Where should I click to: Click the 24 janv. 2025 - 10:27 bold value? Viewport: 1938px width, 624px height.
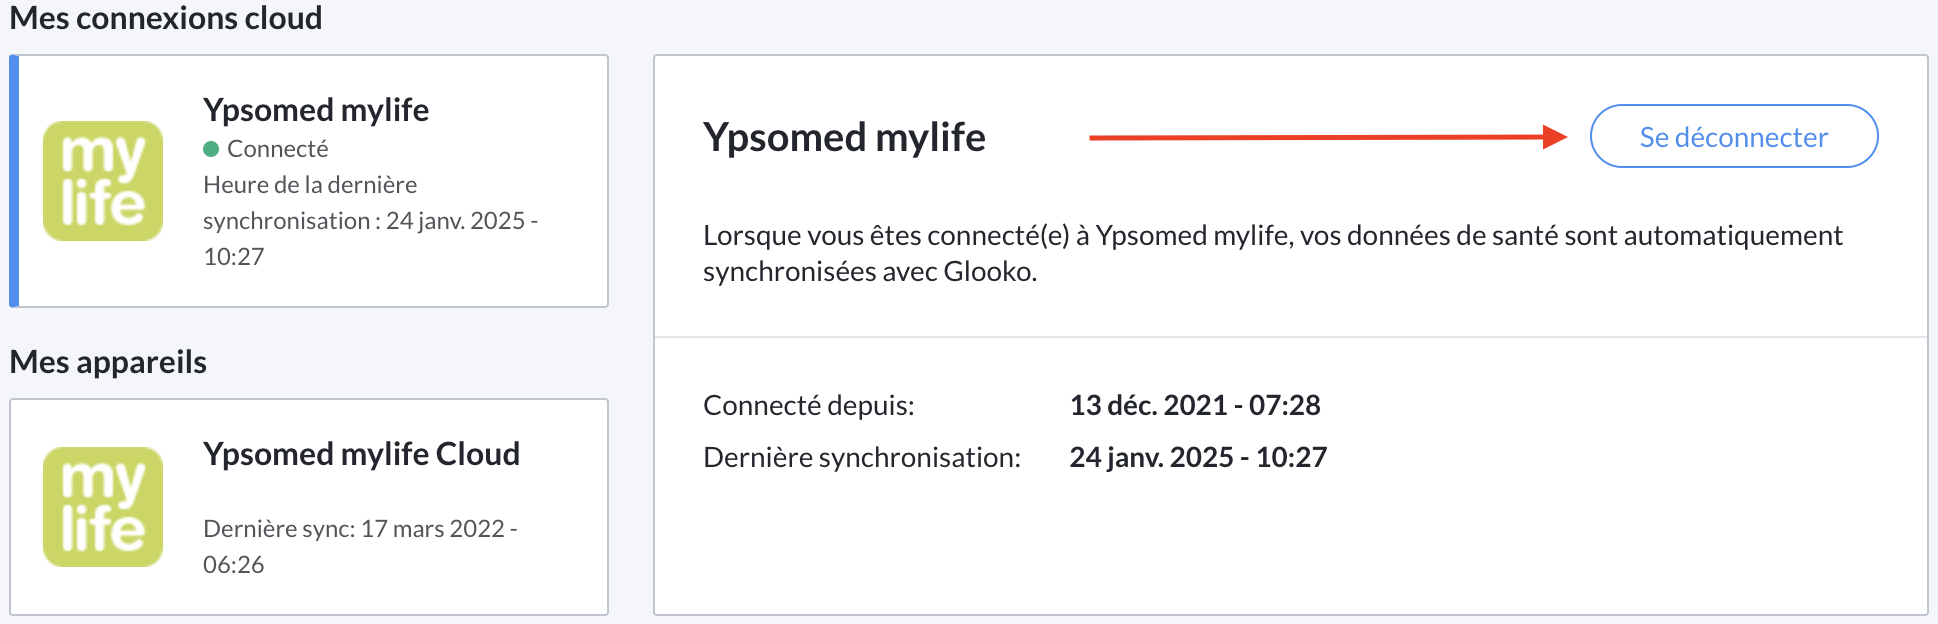coord(1198,457)
